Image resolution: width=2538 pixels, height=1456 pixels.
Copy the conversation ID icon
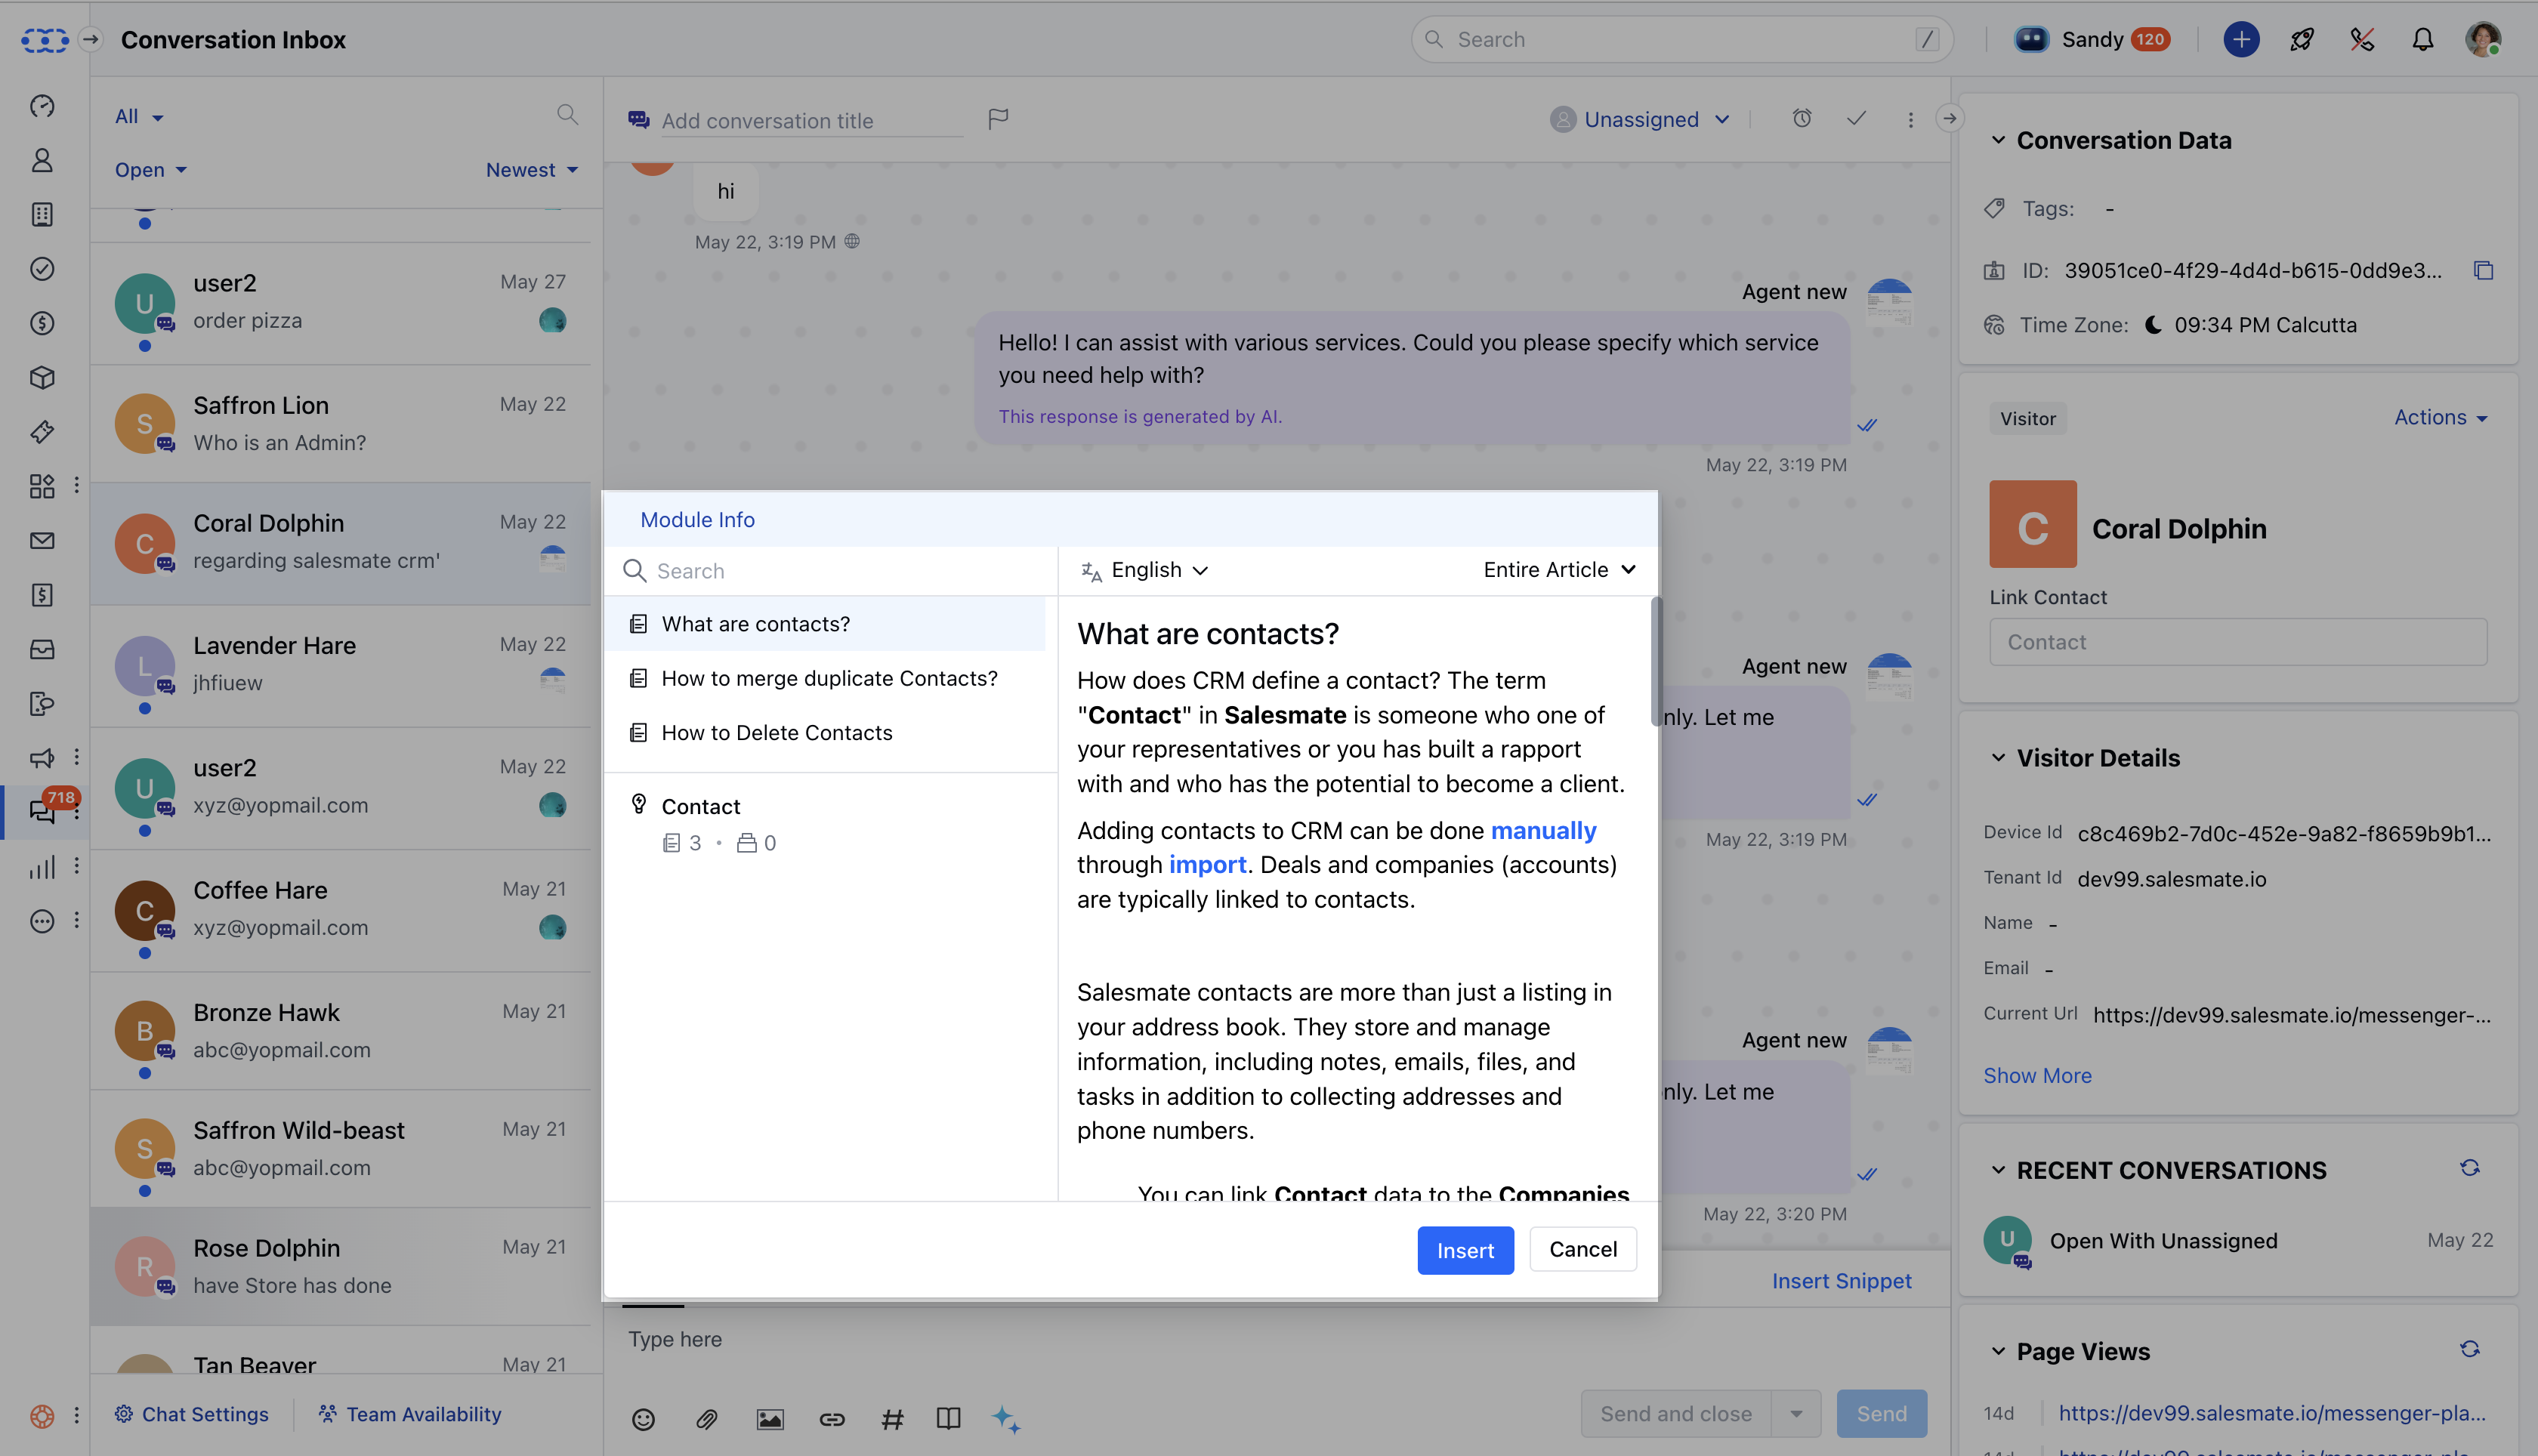pos(2483,271)
